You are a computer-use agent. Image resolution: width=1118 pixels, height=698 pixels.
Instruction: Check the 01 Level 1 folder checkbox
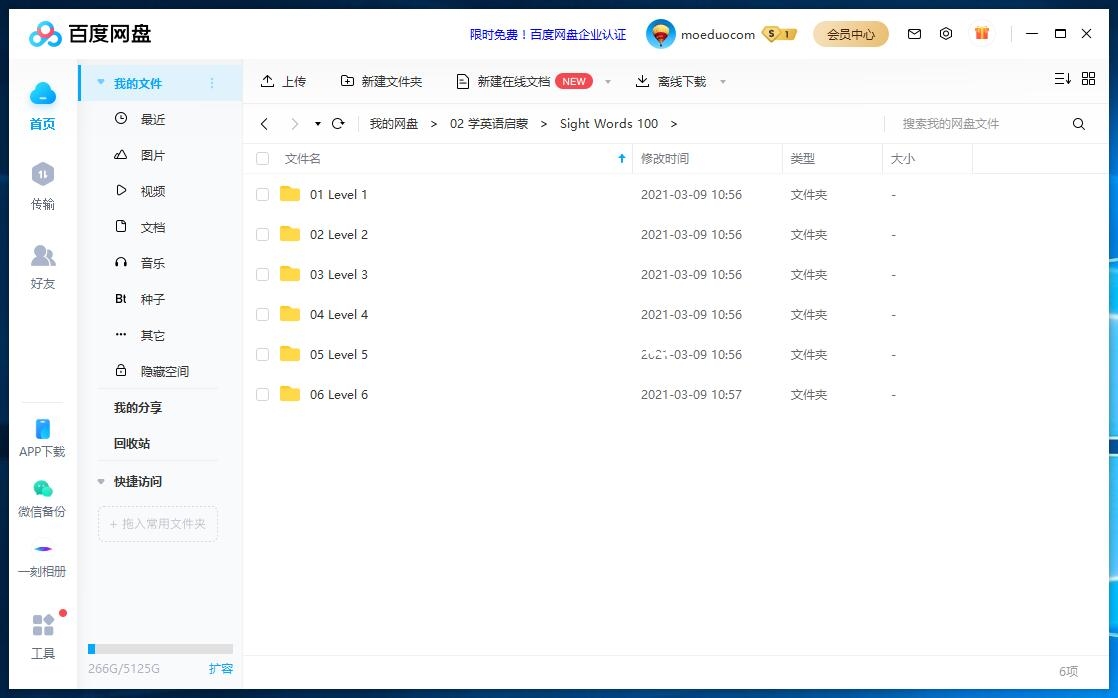point(262,194)
